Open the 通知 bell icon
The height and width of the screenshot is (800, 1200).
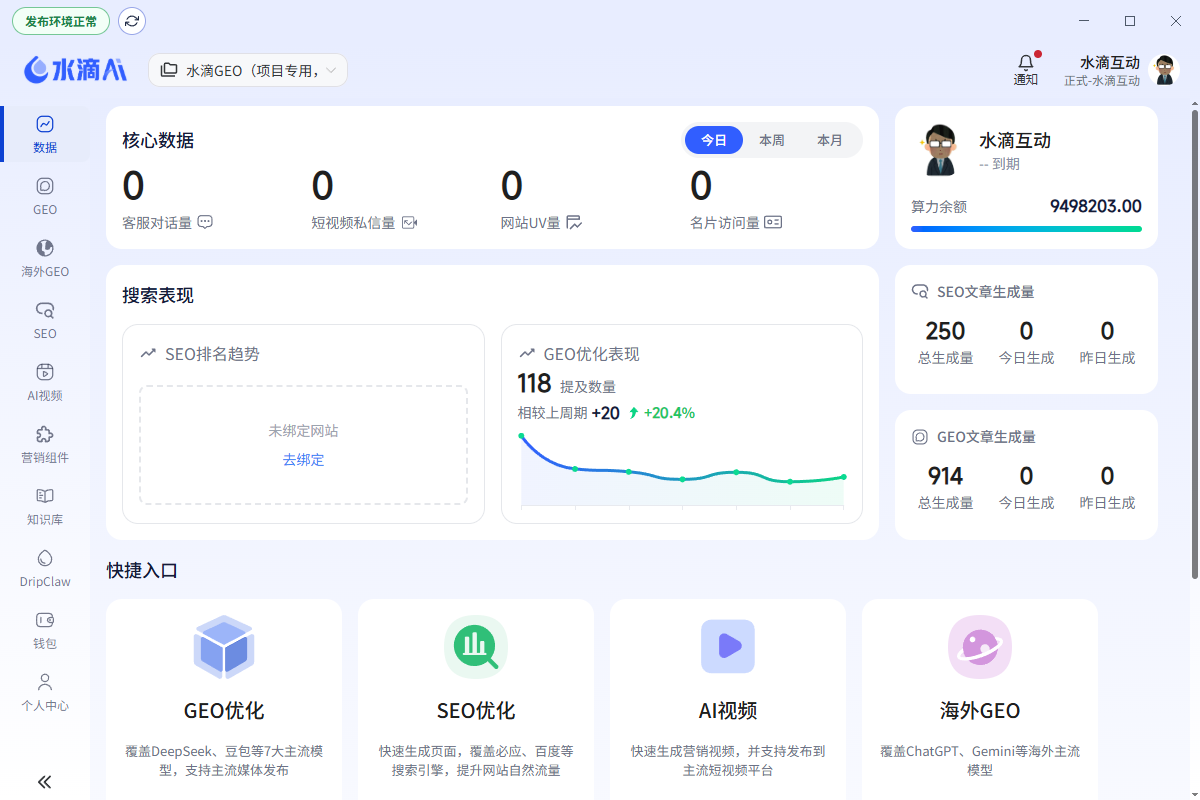(1026, 69)
